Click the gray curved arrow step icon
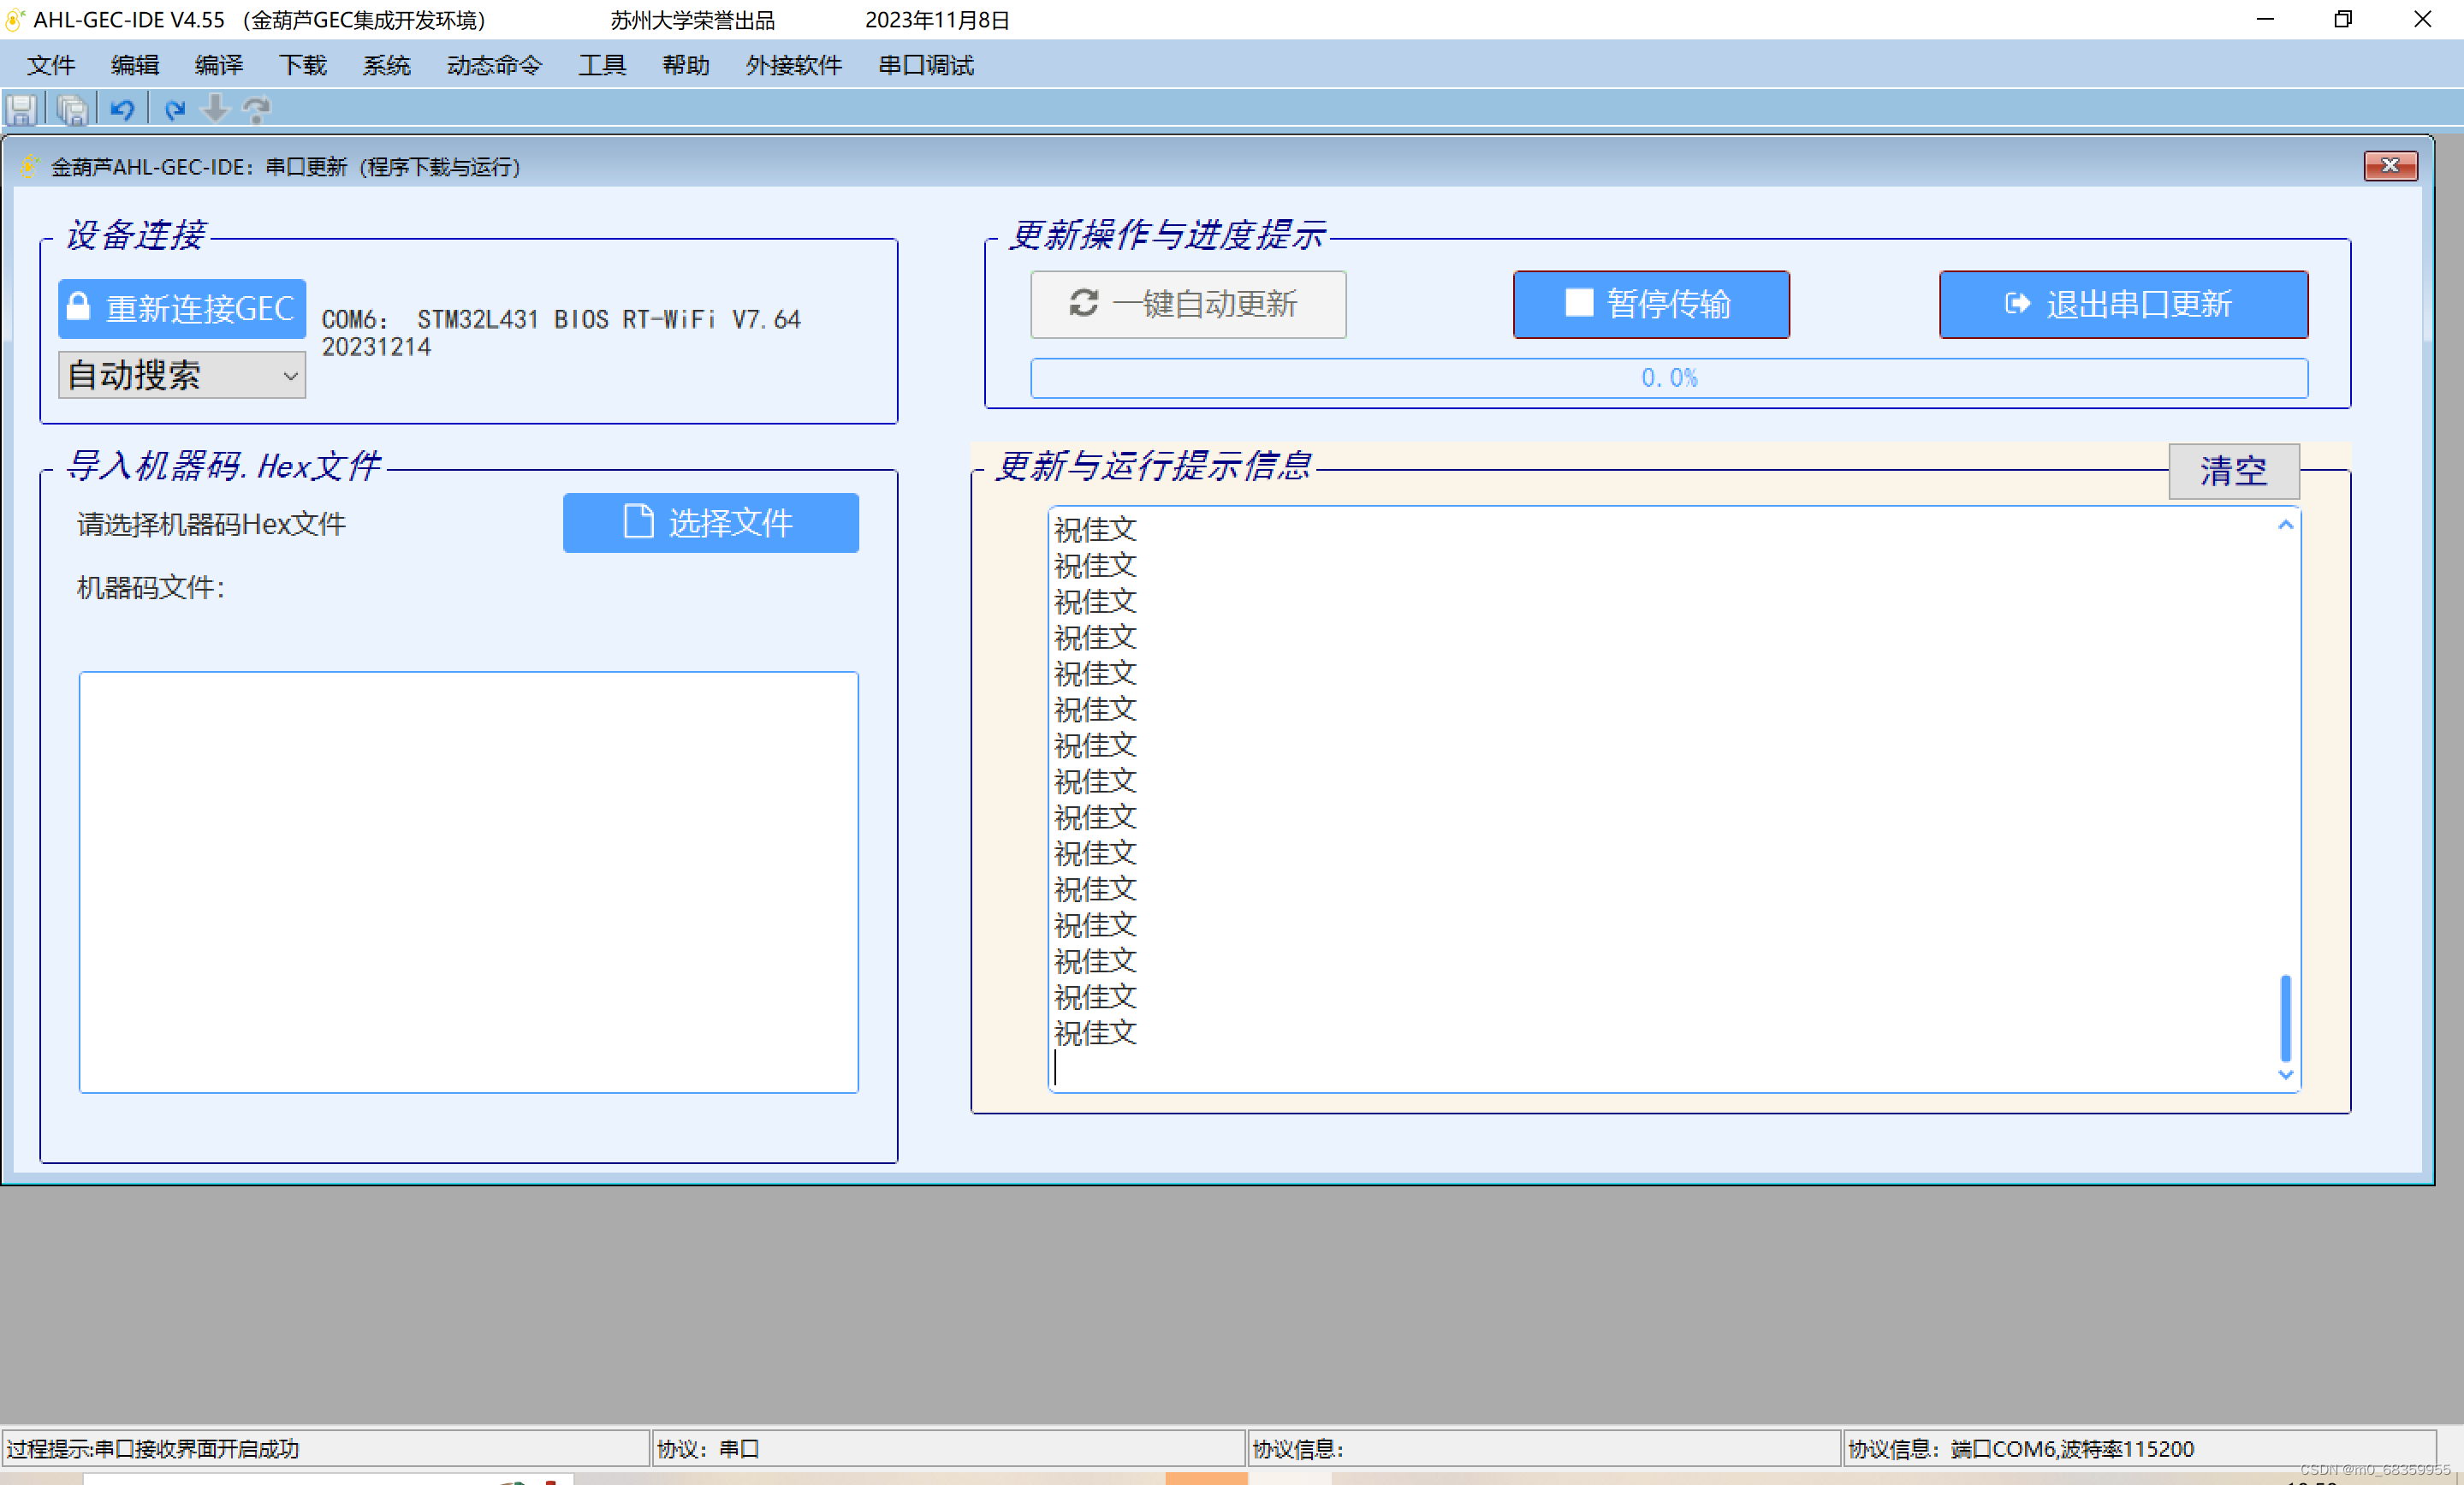 [x=257, y=109]
